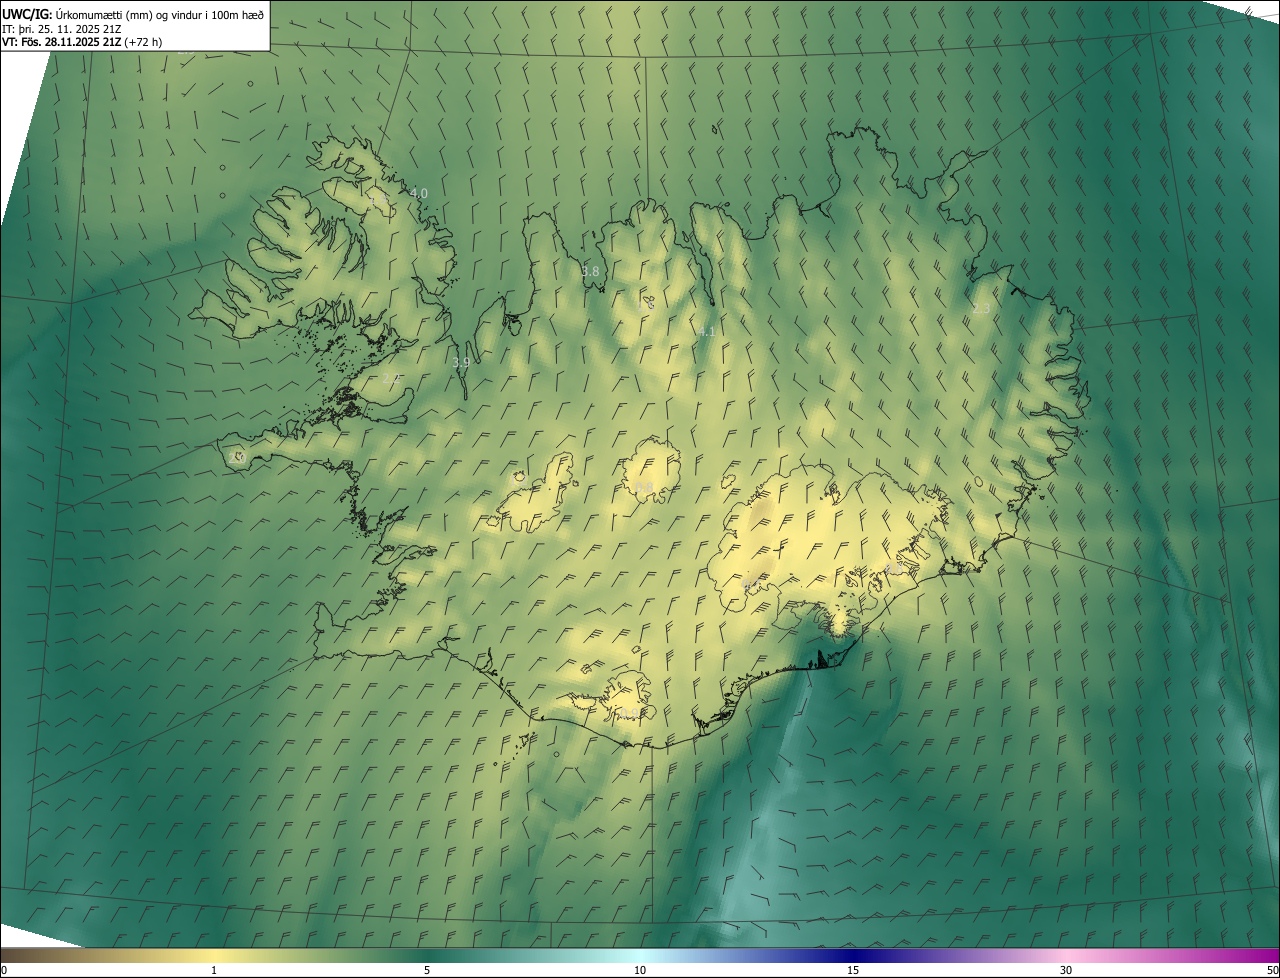The width and height of the screenshot is (1280, 978).
Task: Click the 3.8 value label on the map
Action: 590,271
